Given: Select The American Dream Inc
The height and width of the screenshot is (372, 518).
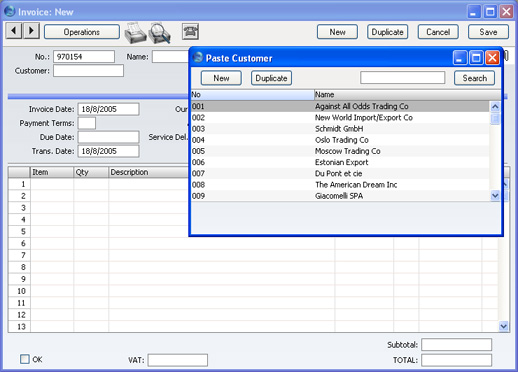Looking at the screenshot, I should click(340, 185).
